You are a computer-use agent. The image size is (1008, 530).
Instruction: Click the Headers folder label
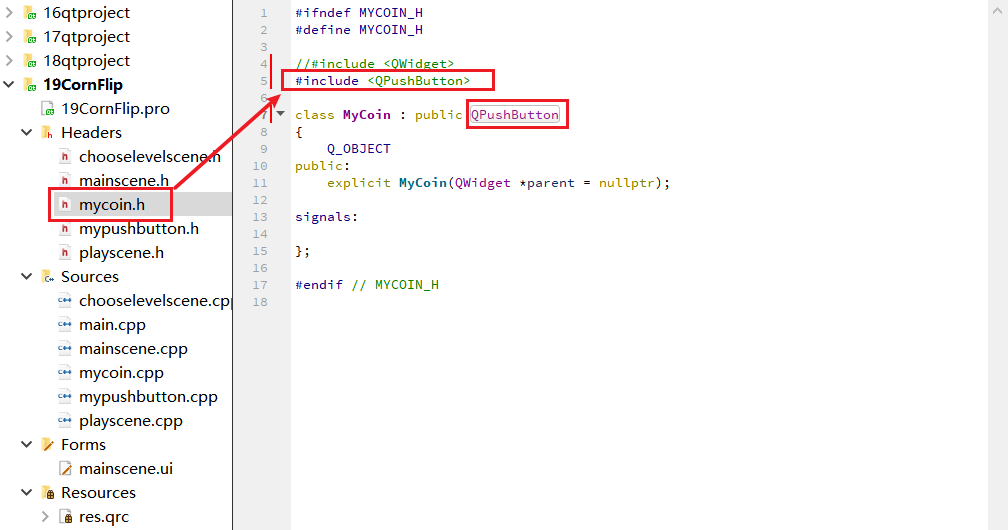(x=91, y=132)
